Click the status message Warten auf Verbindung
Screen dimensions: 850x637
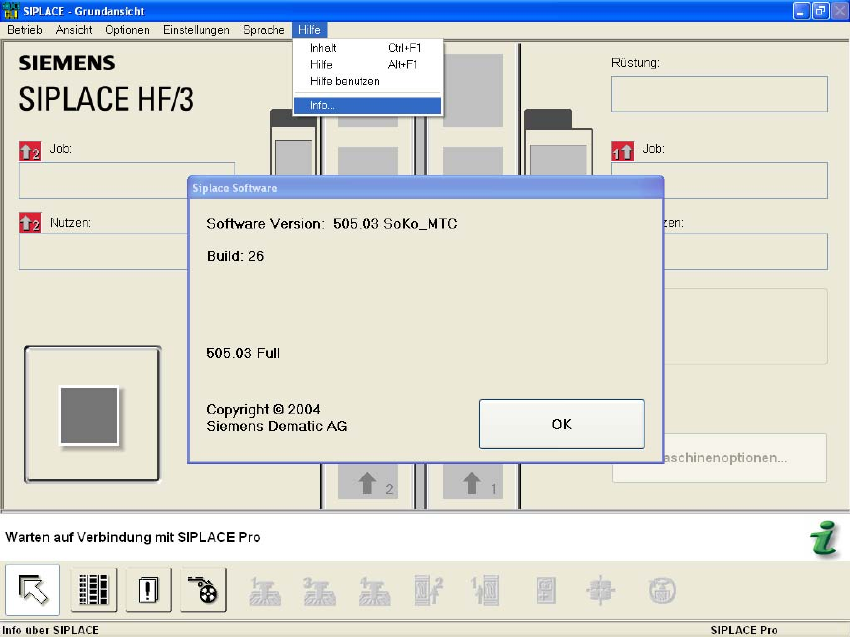pyautogui.click(x=133, y=537)
